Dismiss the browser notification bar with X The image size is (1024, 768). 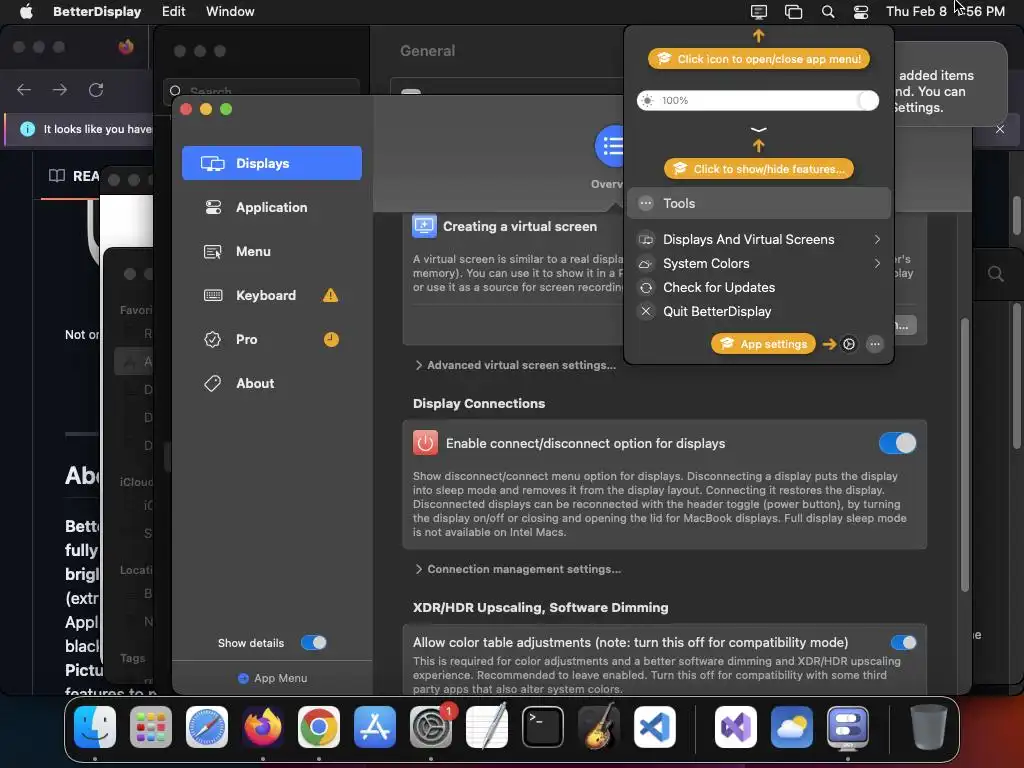click(x=1000, y=129)
